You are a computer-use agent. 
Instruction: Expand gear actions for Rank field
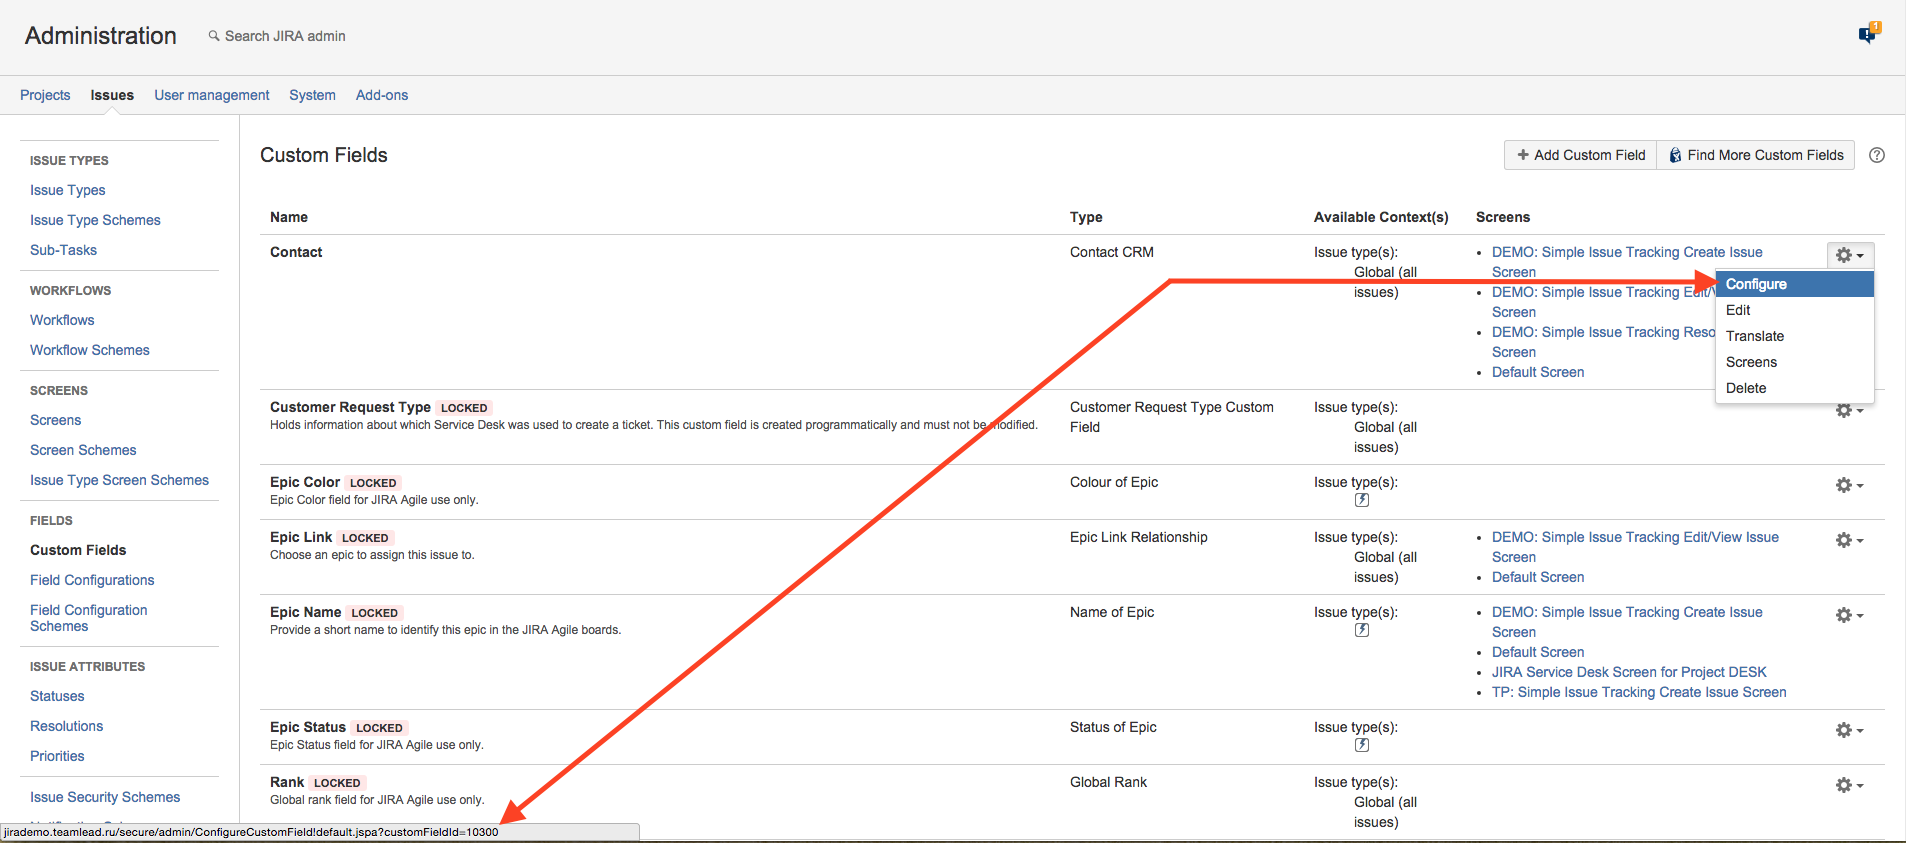pyautogui.click(x=1848, y=785)
